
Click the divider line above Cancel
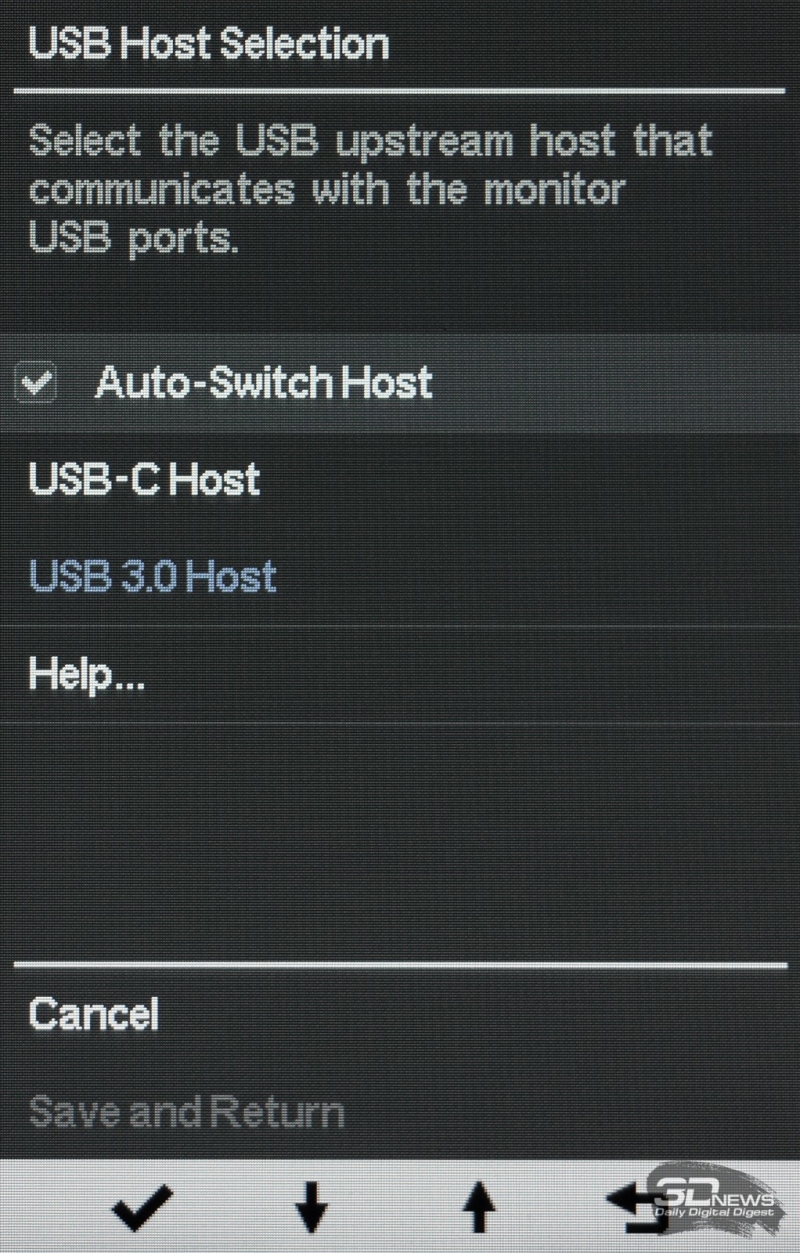[400, 967]
